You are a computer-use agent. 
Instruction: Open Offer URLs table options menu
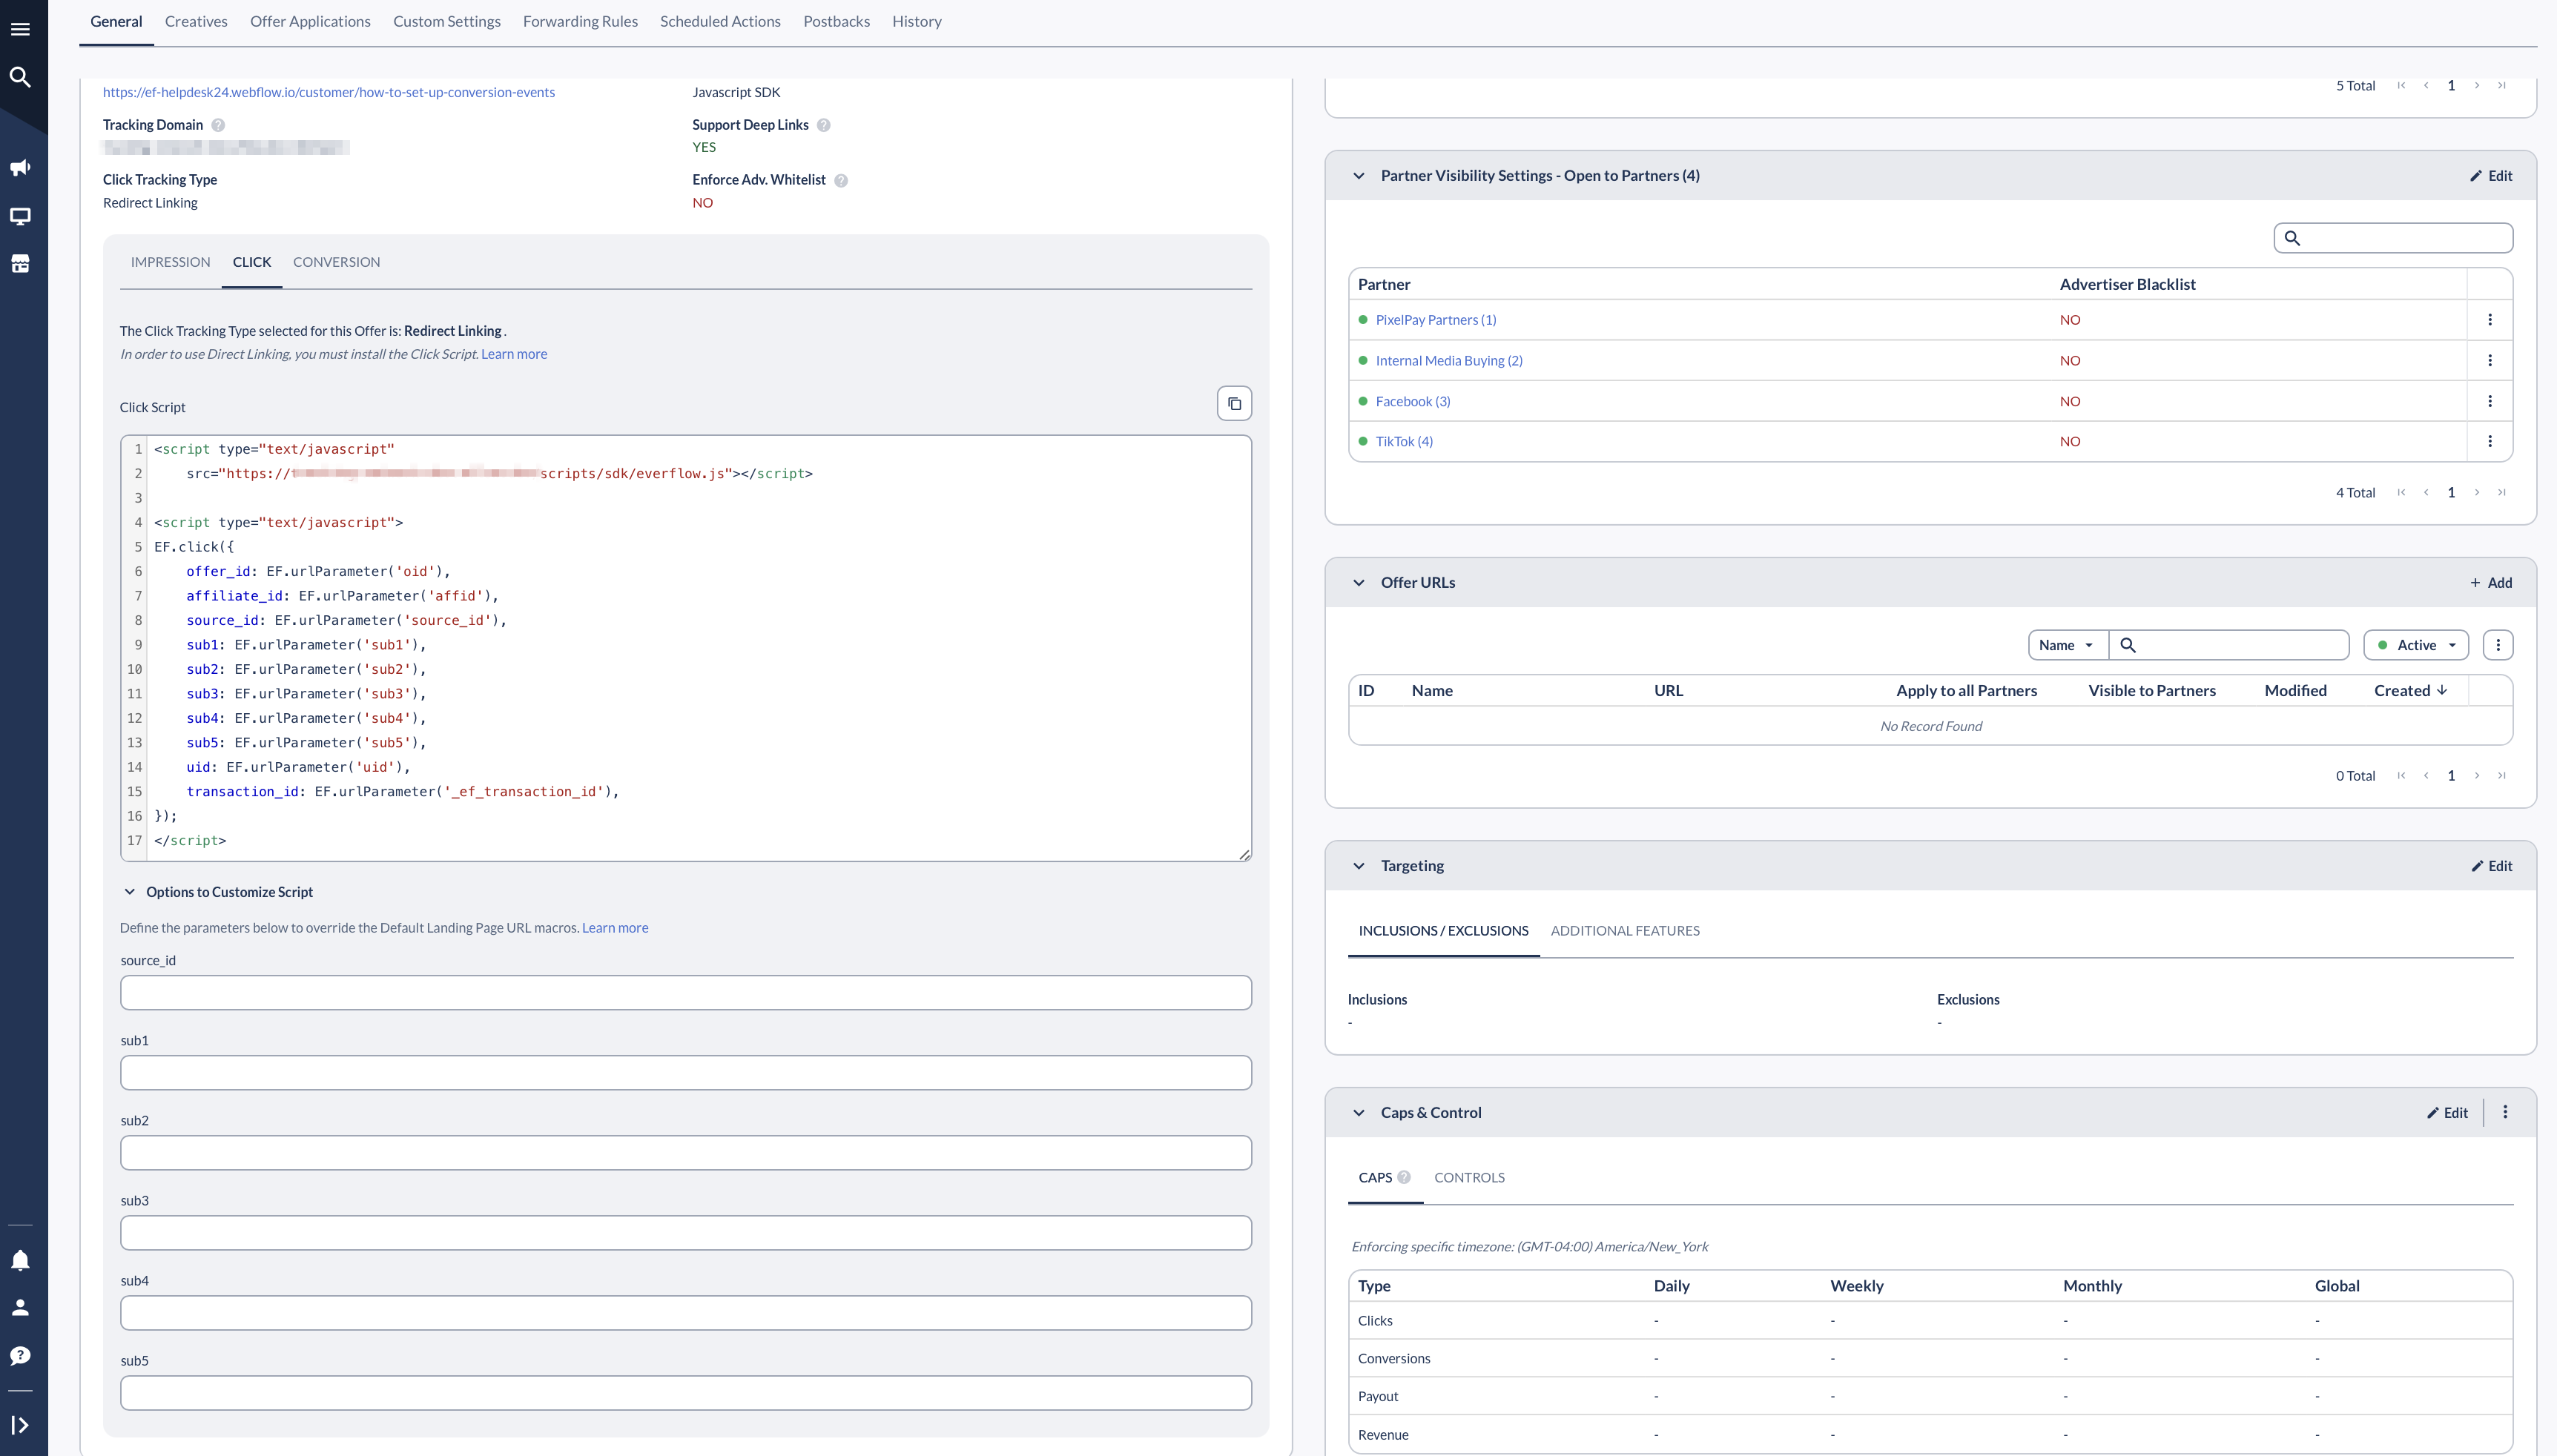(2498, 645)
